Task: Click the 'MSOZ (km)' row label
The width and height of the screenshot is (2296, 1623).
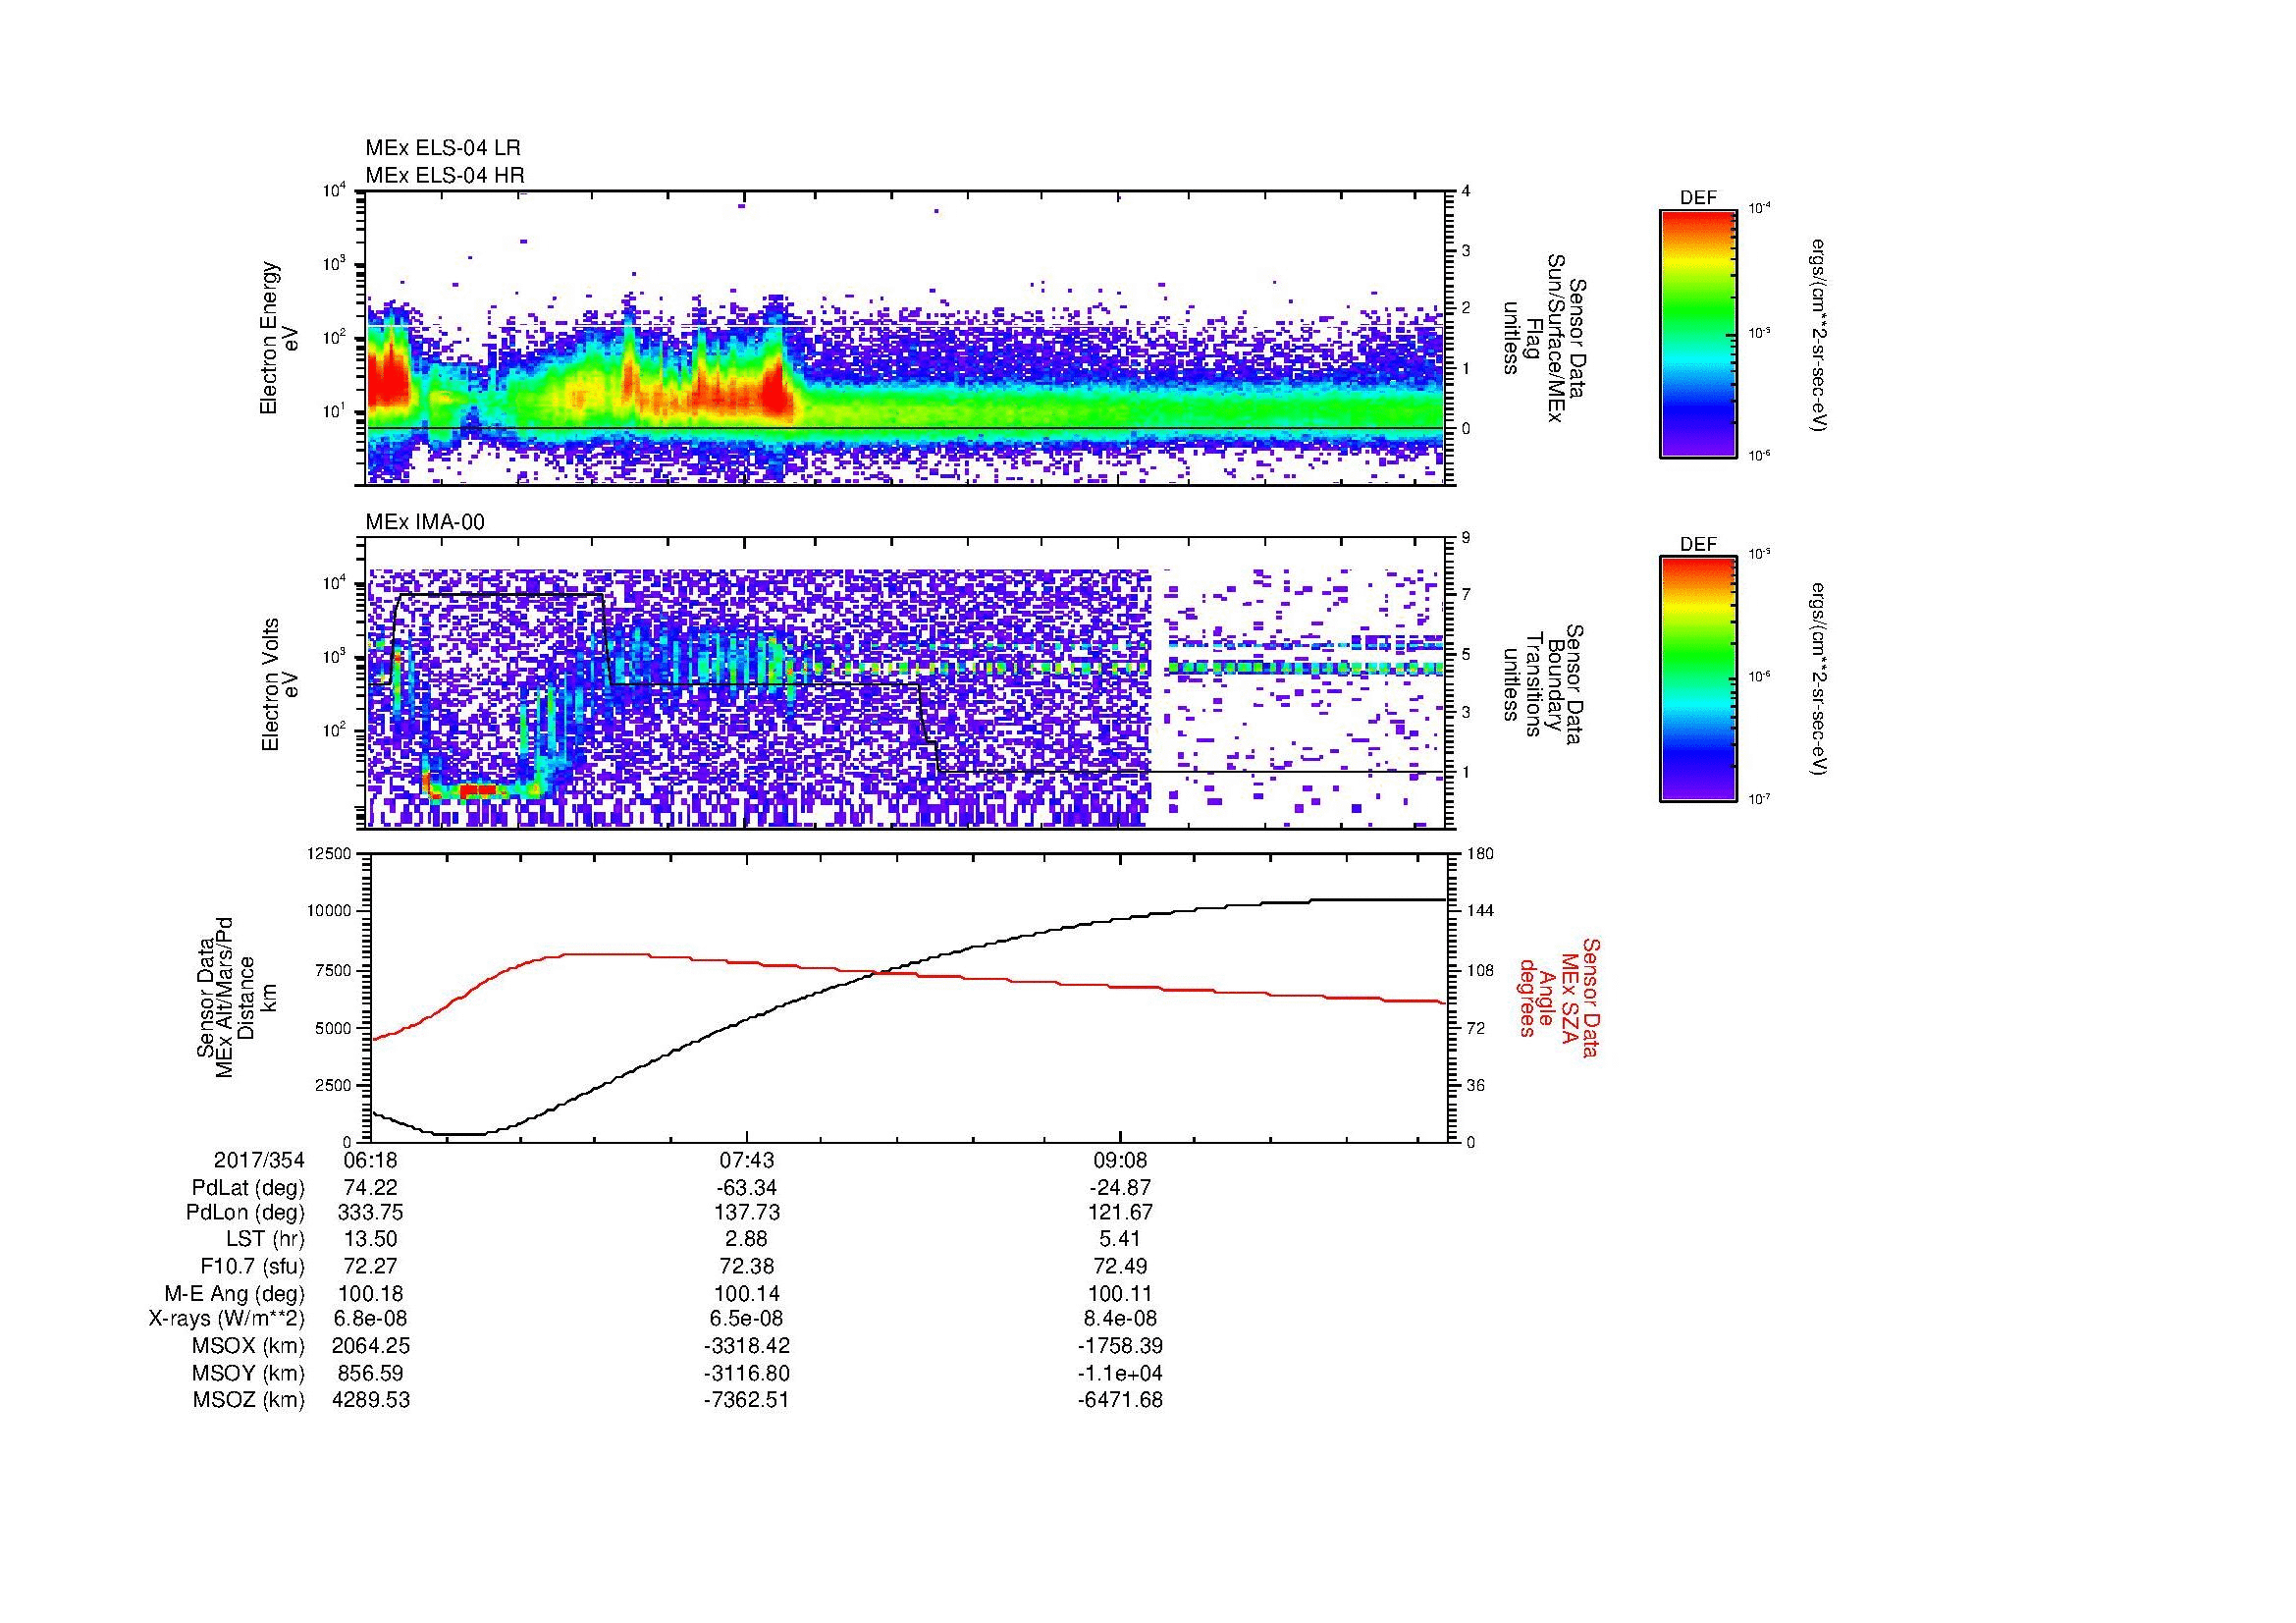Action: point(248,1400)
